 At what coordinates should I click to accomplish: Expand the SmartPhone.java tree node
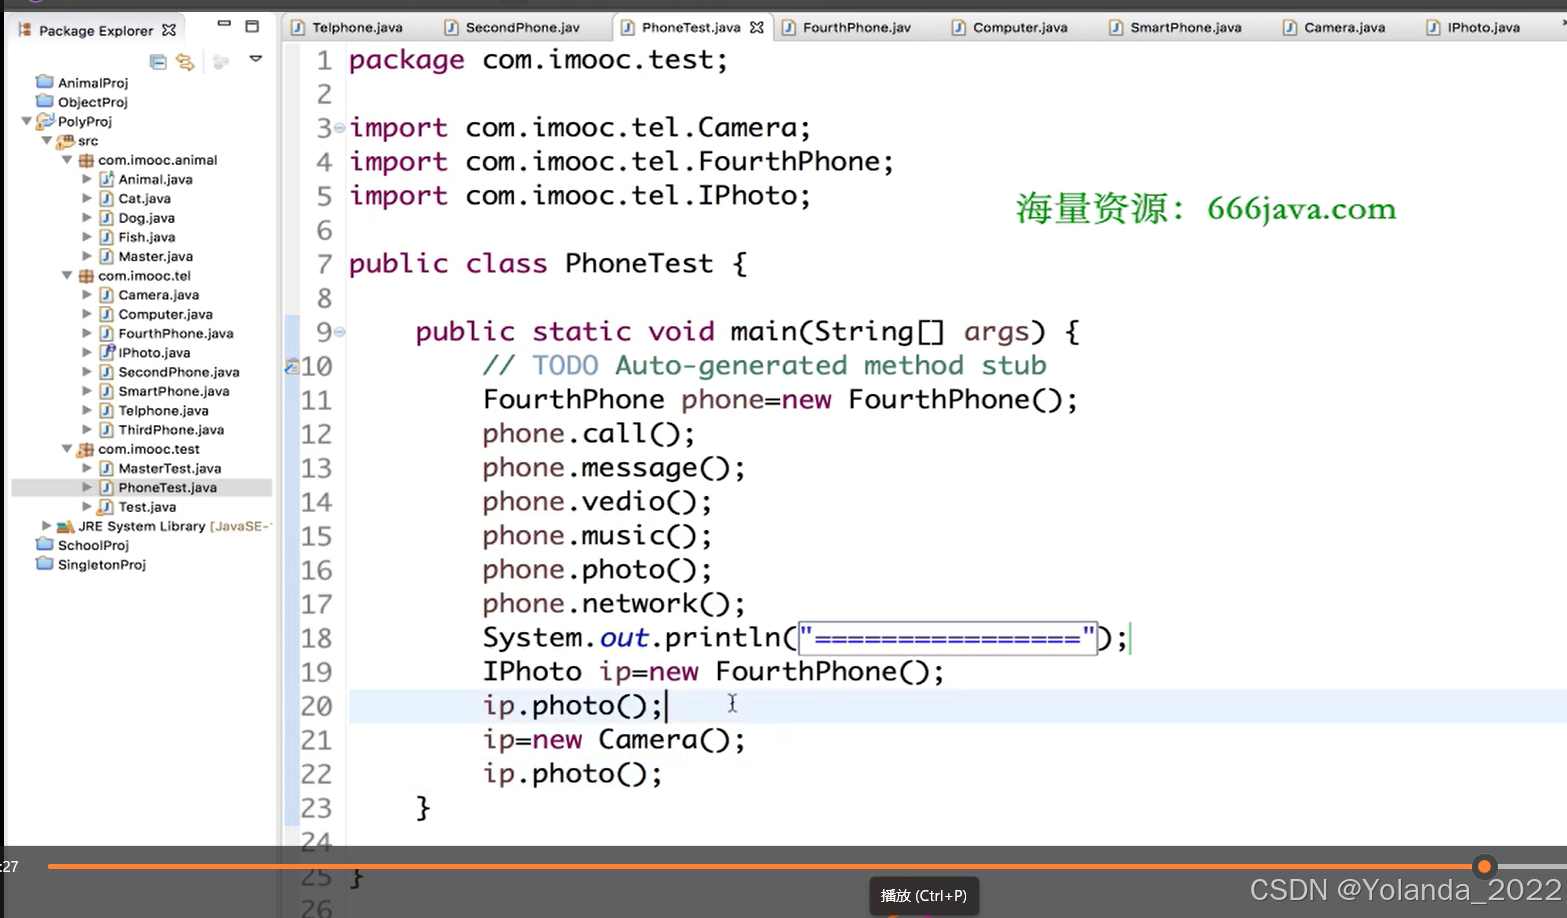pyautogui.click(x=87, y=391)
